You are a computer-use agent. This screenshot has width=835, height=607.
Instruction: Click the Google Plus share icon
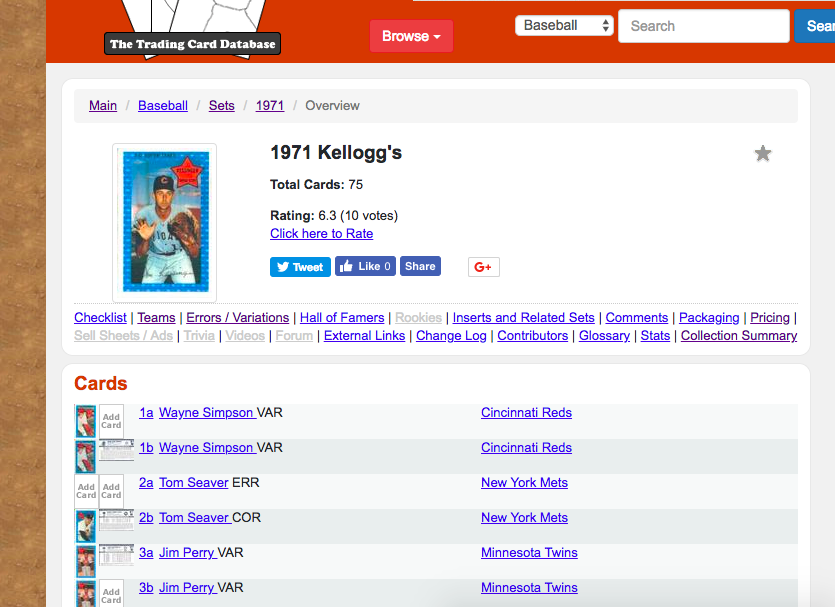[484, 267]
